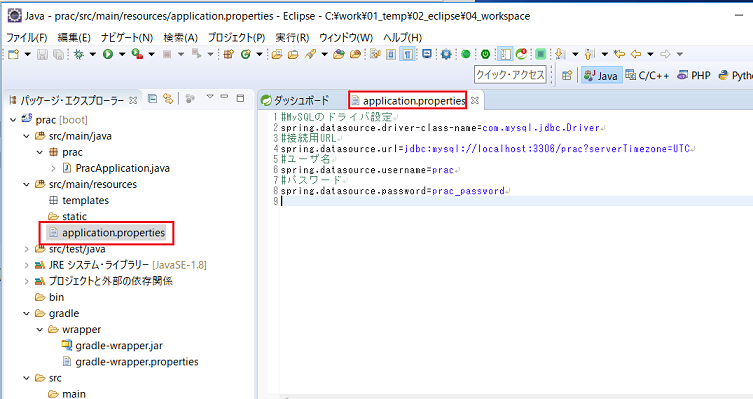The image size is (753, 399).
Task: Switch to the Java perspective
Action: pyautogui.click(x=601, y=75)
